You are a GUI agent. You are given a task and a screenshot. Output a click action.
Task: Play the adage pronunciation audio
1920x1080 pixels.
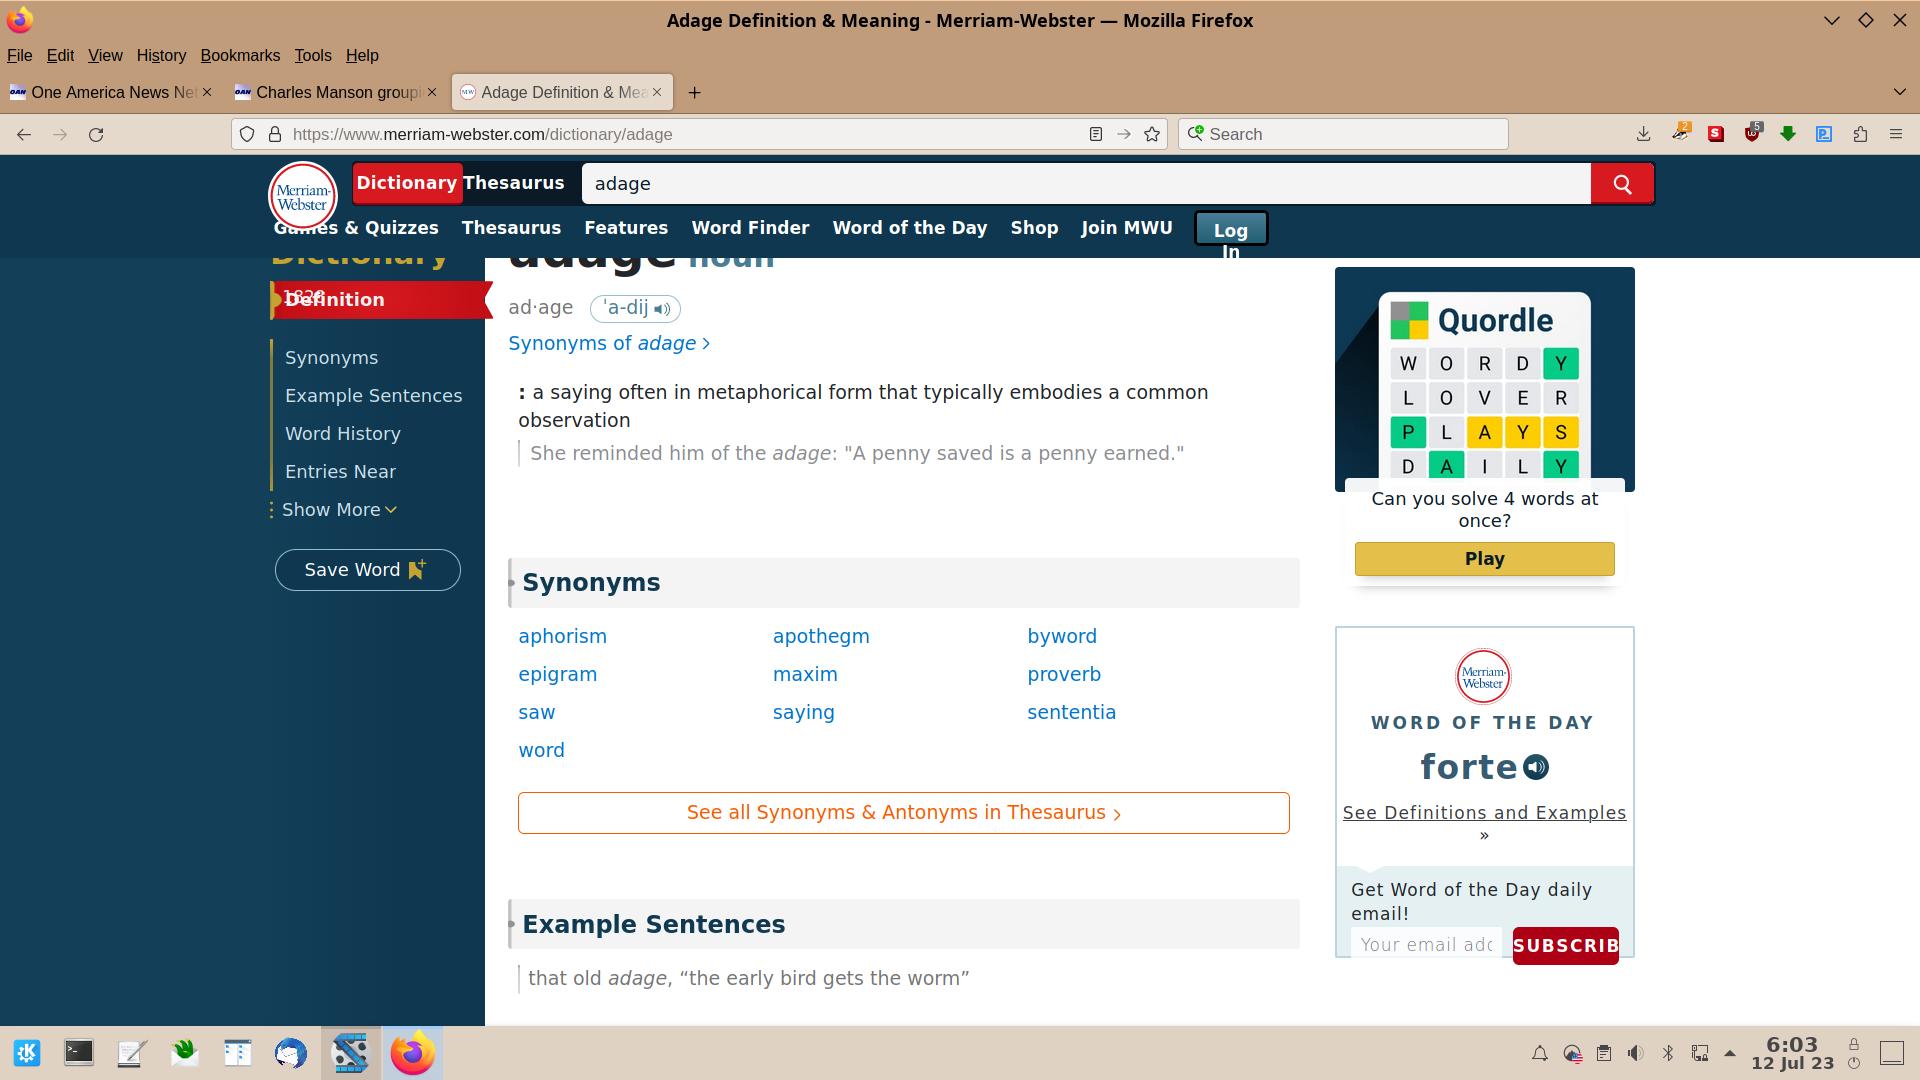662,308
